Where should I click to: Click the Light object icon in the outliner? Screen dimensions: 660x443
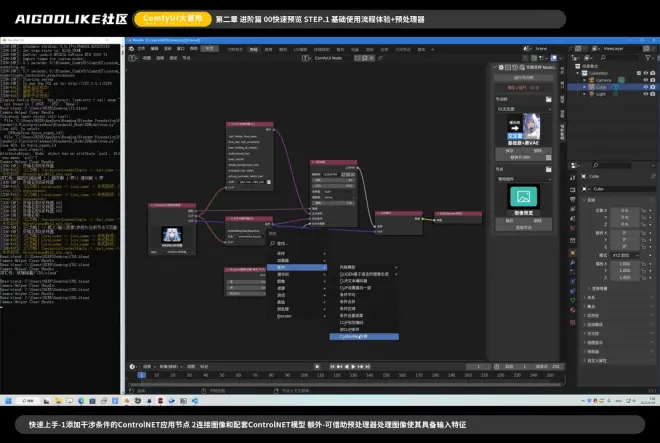(x=593, y=95)
